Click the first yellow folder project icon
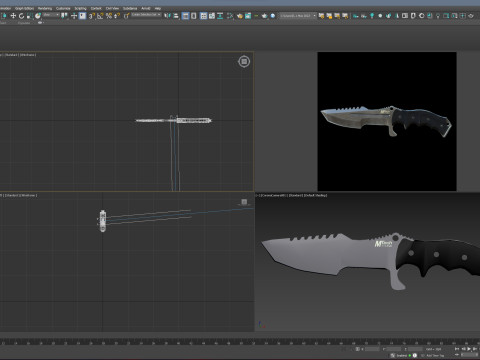Screen dimensions: 480x360 (x=321, y=16)
